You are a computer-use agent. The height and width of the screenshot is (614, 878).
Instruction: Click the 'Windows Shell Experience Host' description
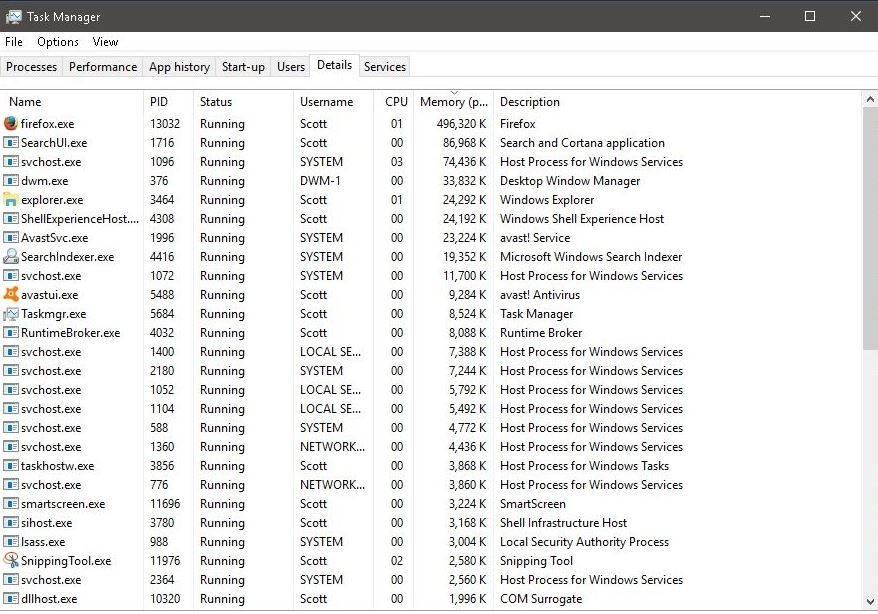tap(581, 219)
